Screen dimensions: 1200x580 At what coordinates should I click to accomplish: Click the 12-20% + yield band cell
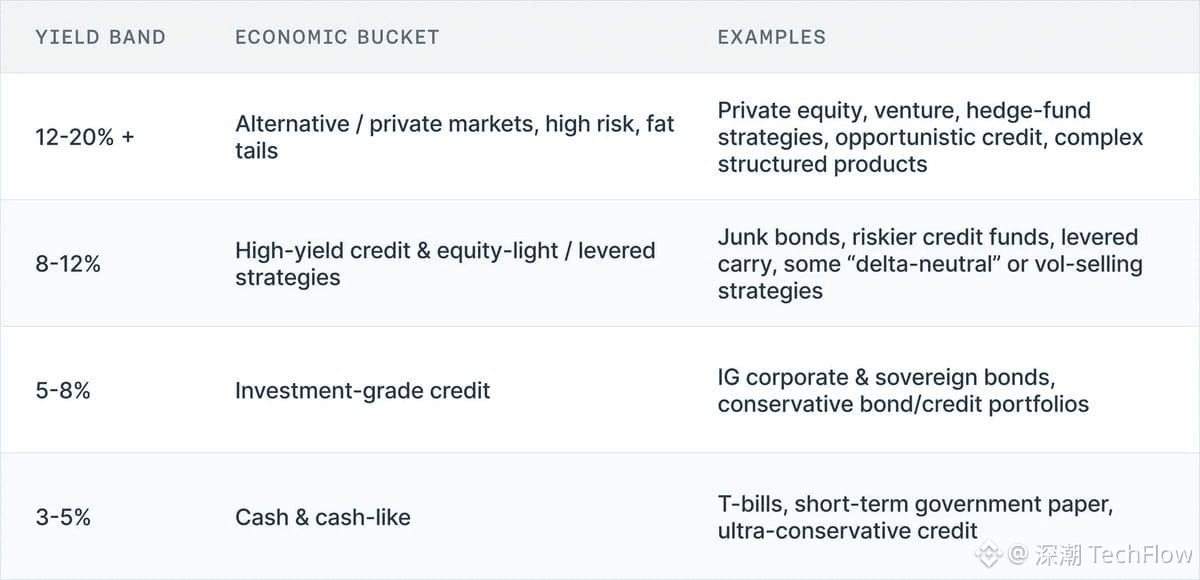[x=84, y=137]
